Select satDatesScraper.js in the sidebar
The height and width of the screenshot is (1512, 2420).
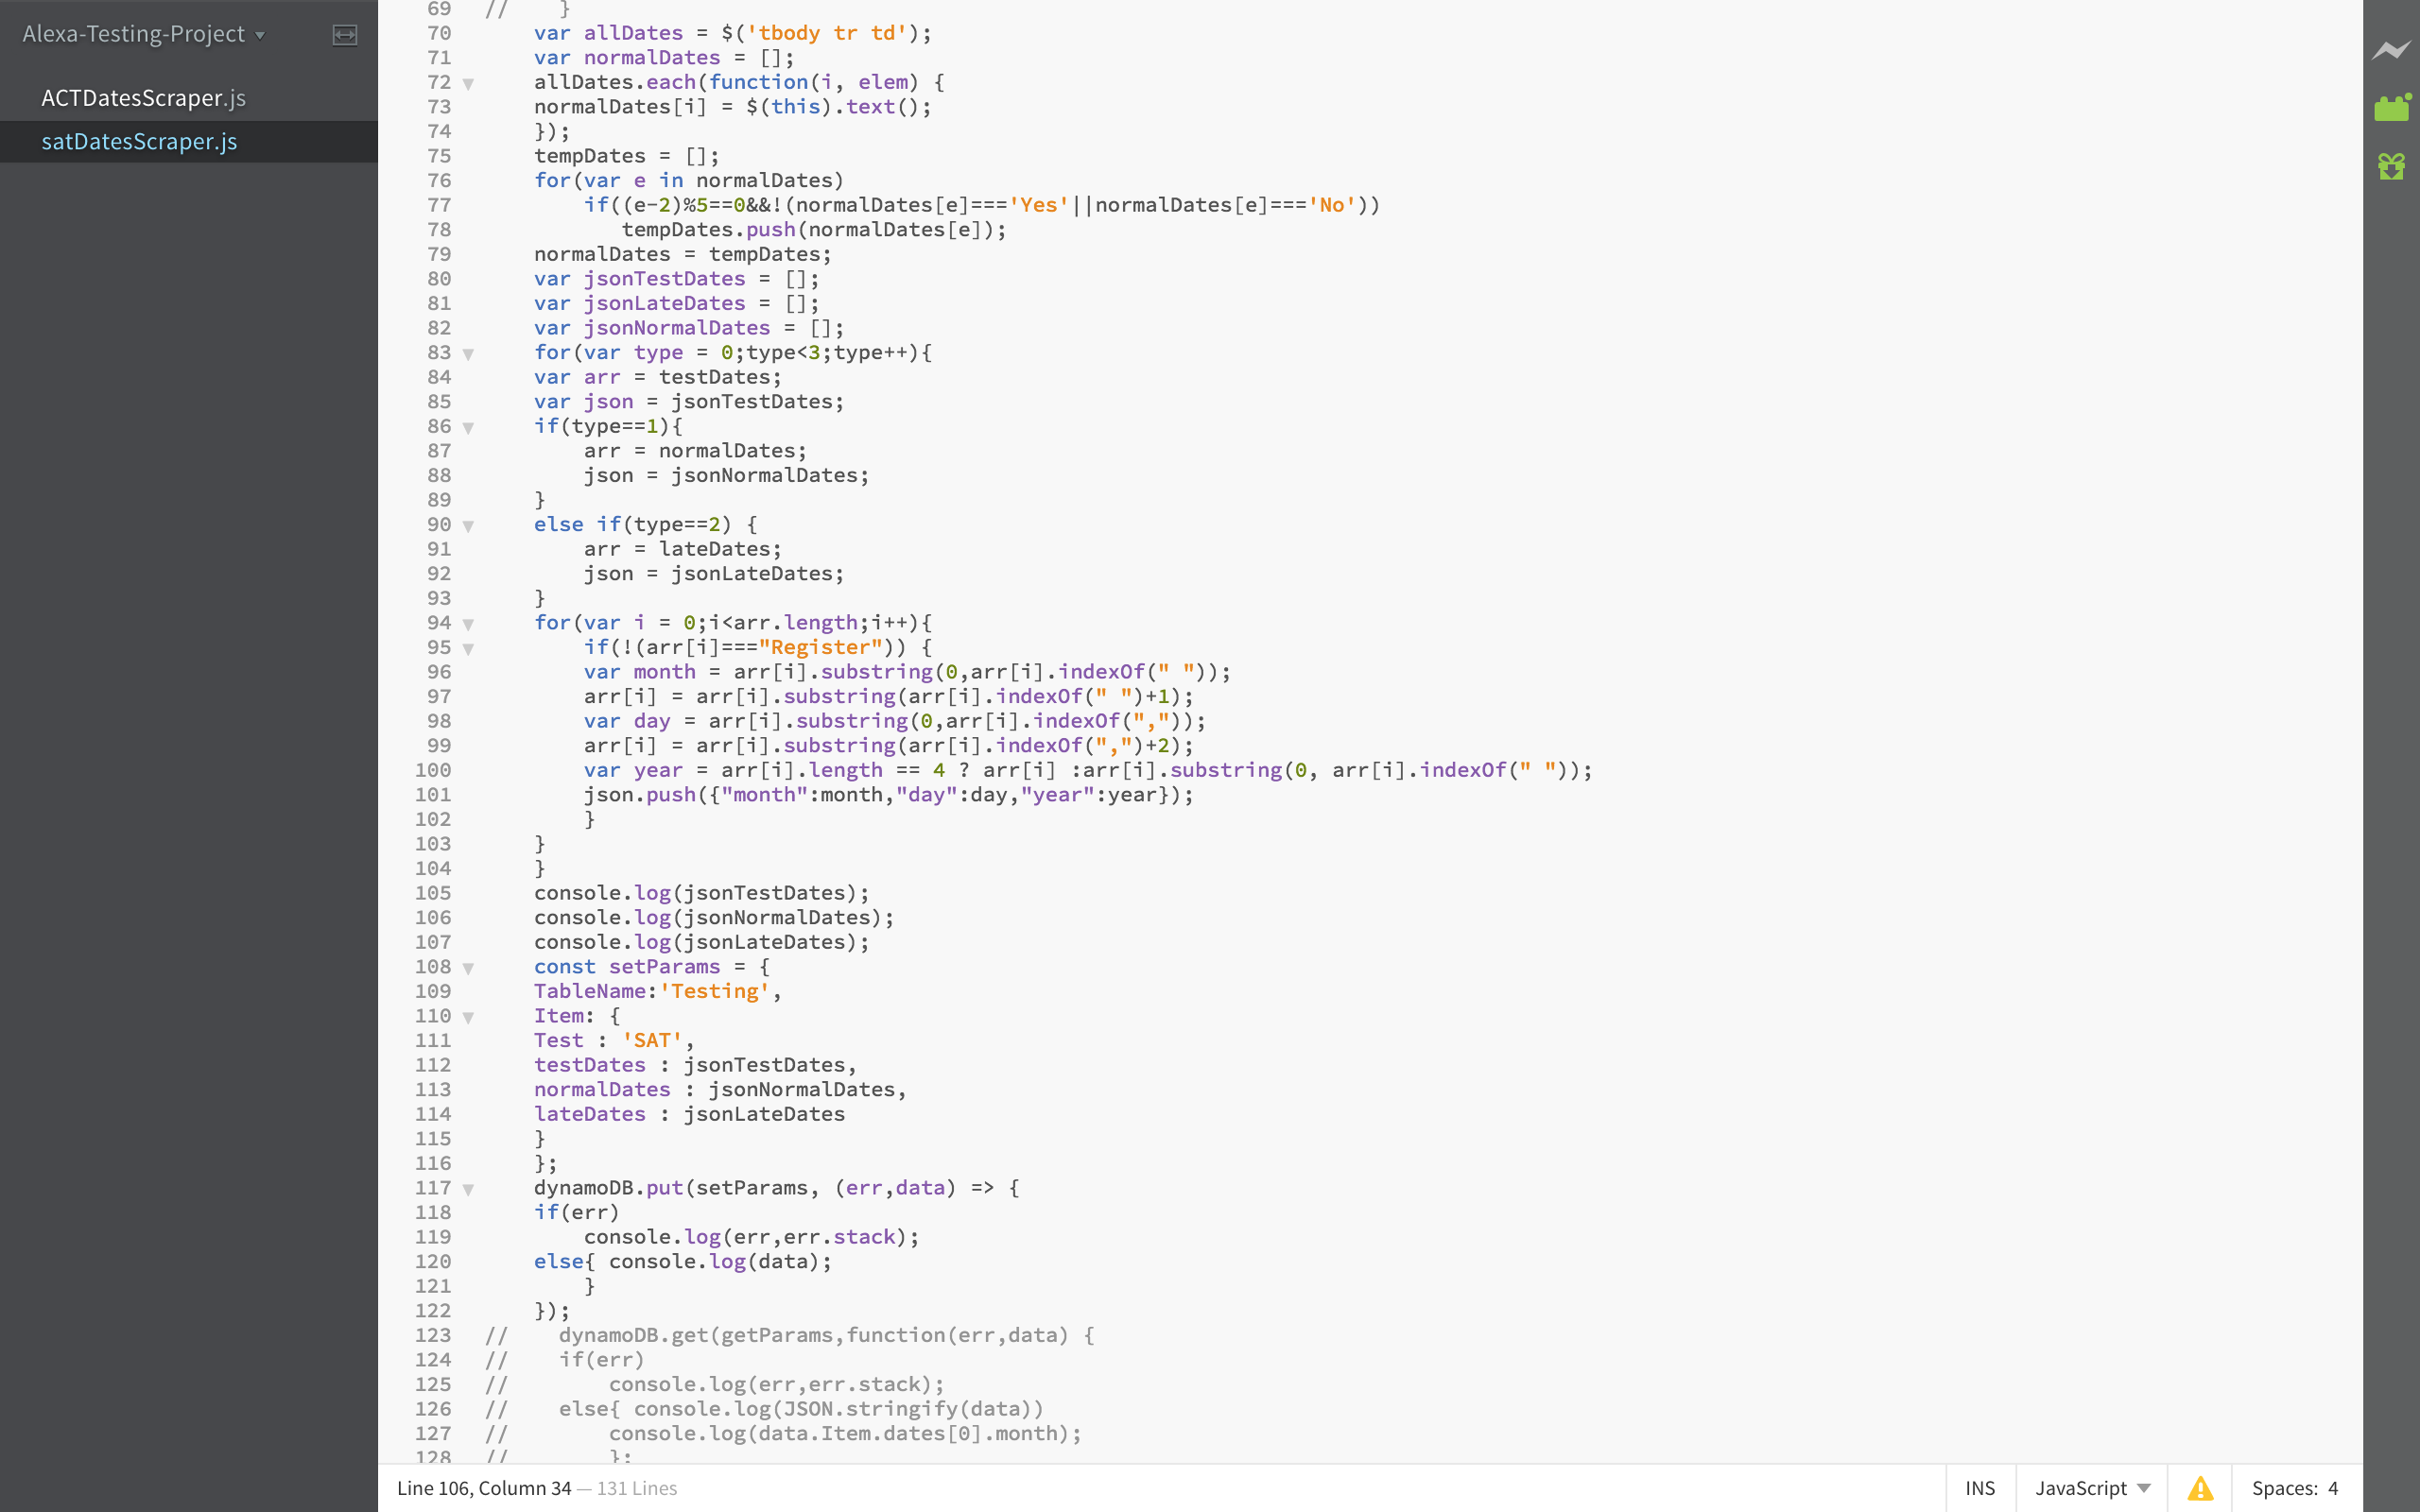click(139, 142)
